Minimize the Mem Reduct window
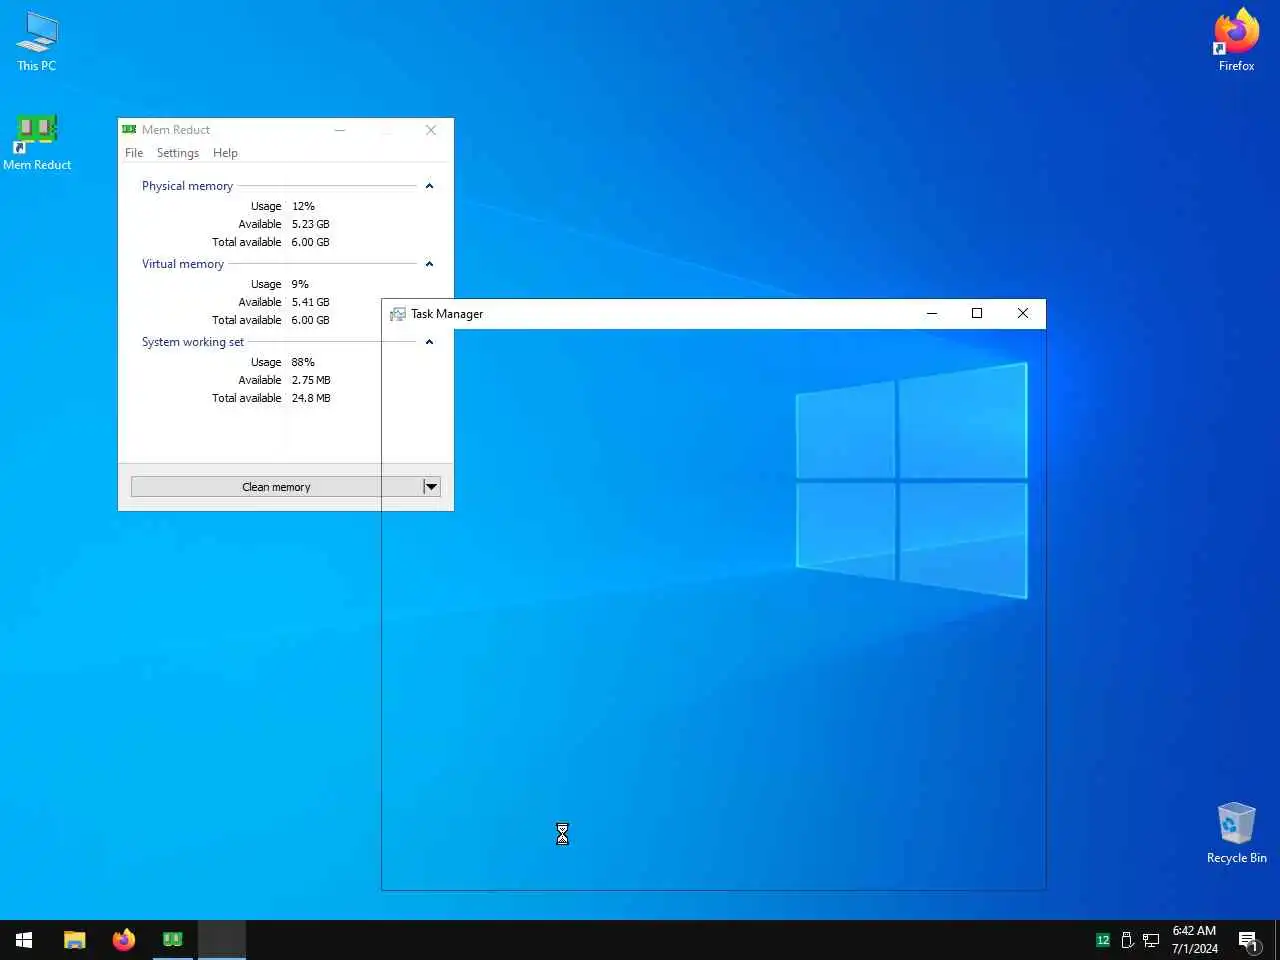This screenshot has width=1280, height=960. point(340,130)
